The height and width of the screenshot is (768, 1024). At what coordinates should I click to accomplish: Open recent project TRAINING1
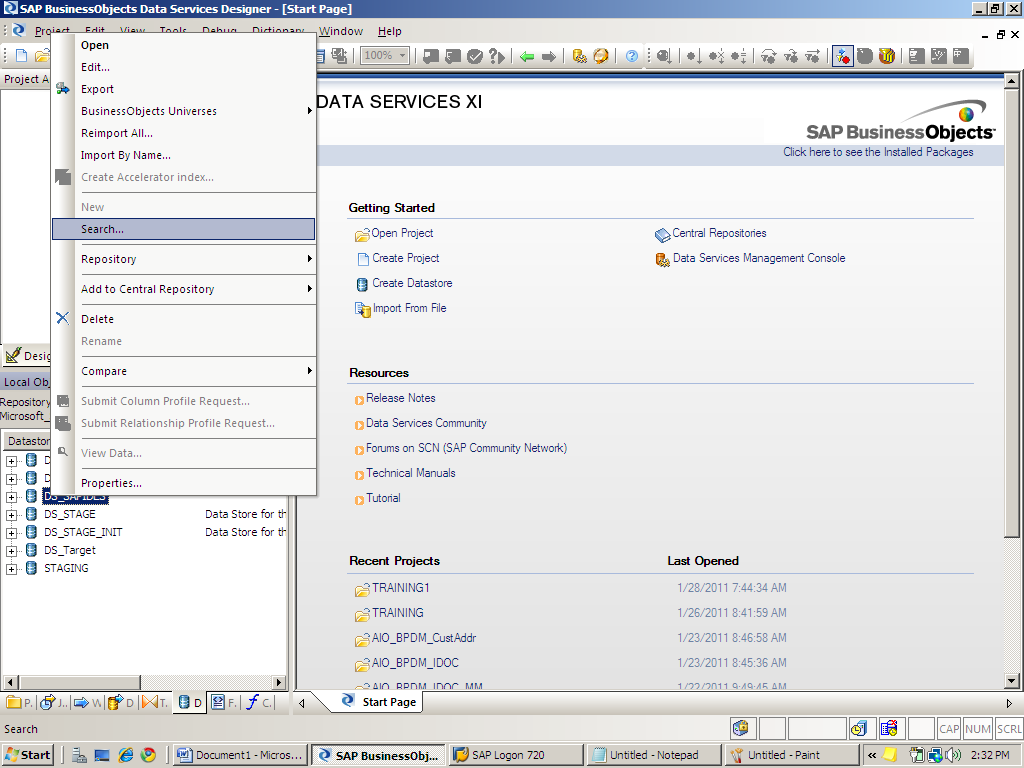coord(400,588)
